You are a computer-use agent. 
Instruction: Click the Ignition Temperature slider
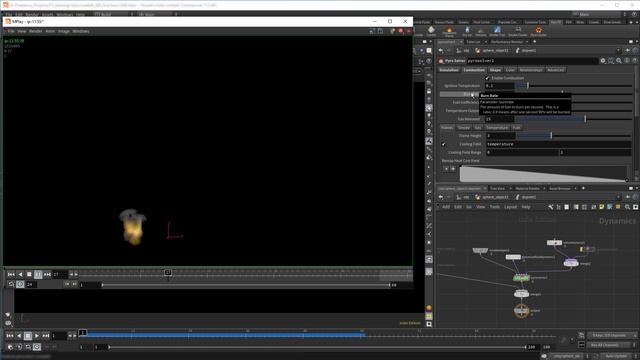tap(573, 86)
